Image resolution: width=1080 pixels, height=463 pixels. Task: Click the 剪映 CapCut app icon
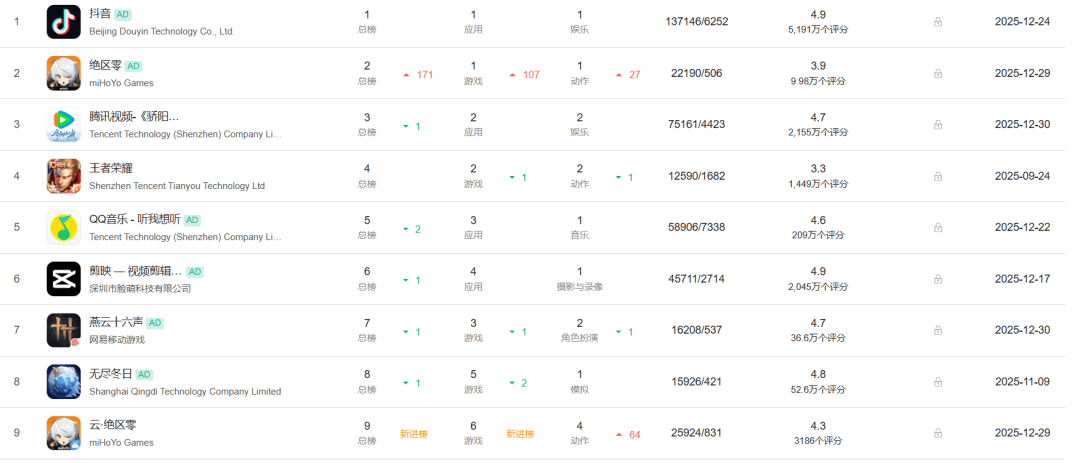pos(63,279)
